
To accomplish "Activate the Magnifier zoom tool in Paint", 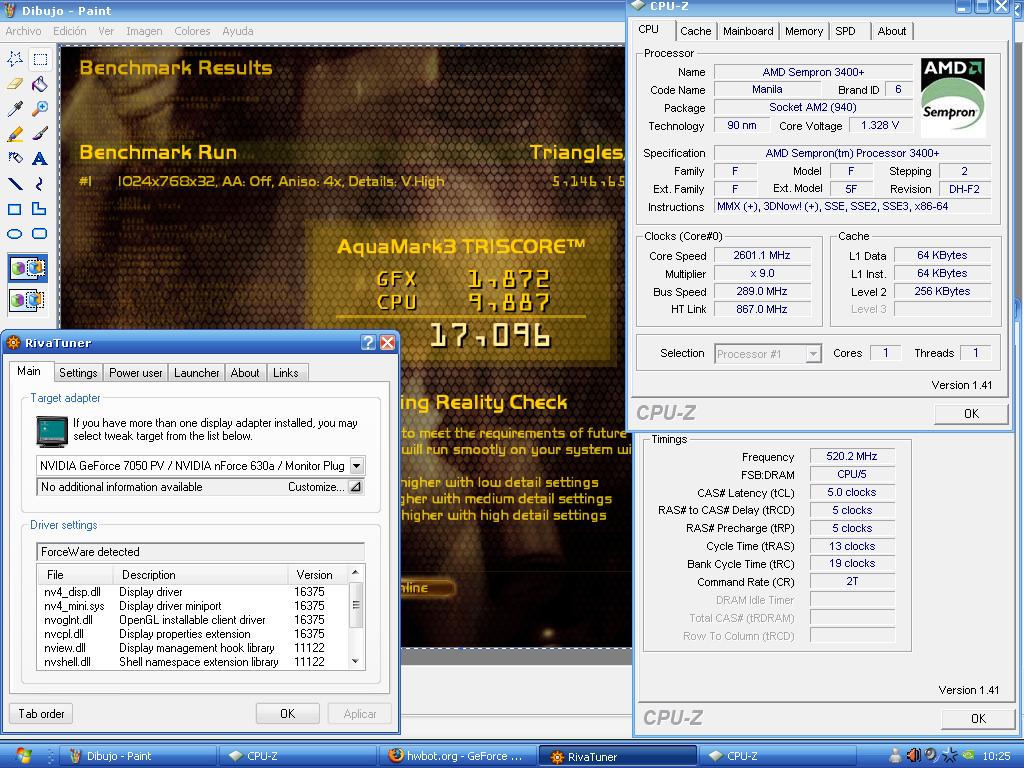I will click(x=40, y=108).
